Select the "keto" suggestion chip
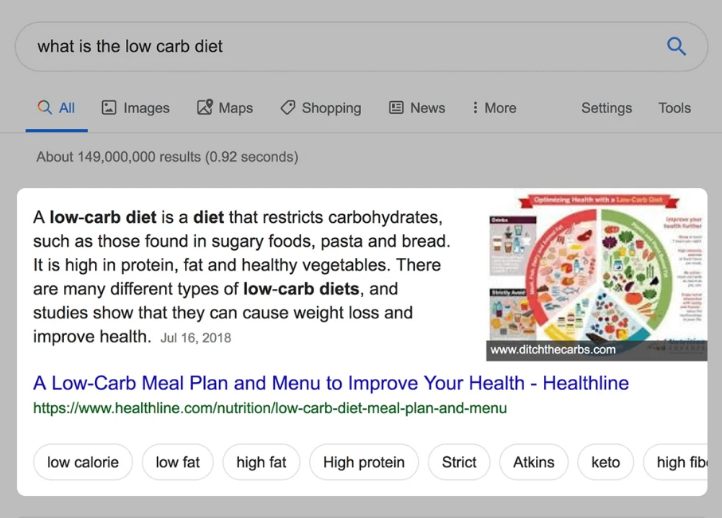This screenshot has width=722, height=518. pos(605,462)
